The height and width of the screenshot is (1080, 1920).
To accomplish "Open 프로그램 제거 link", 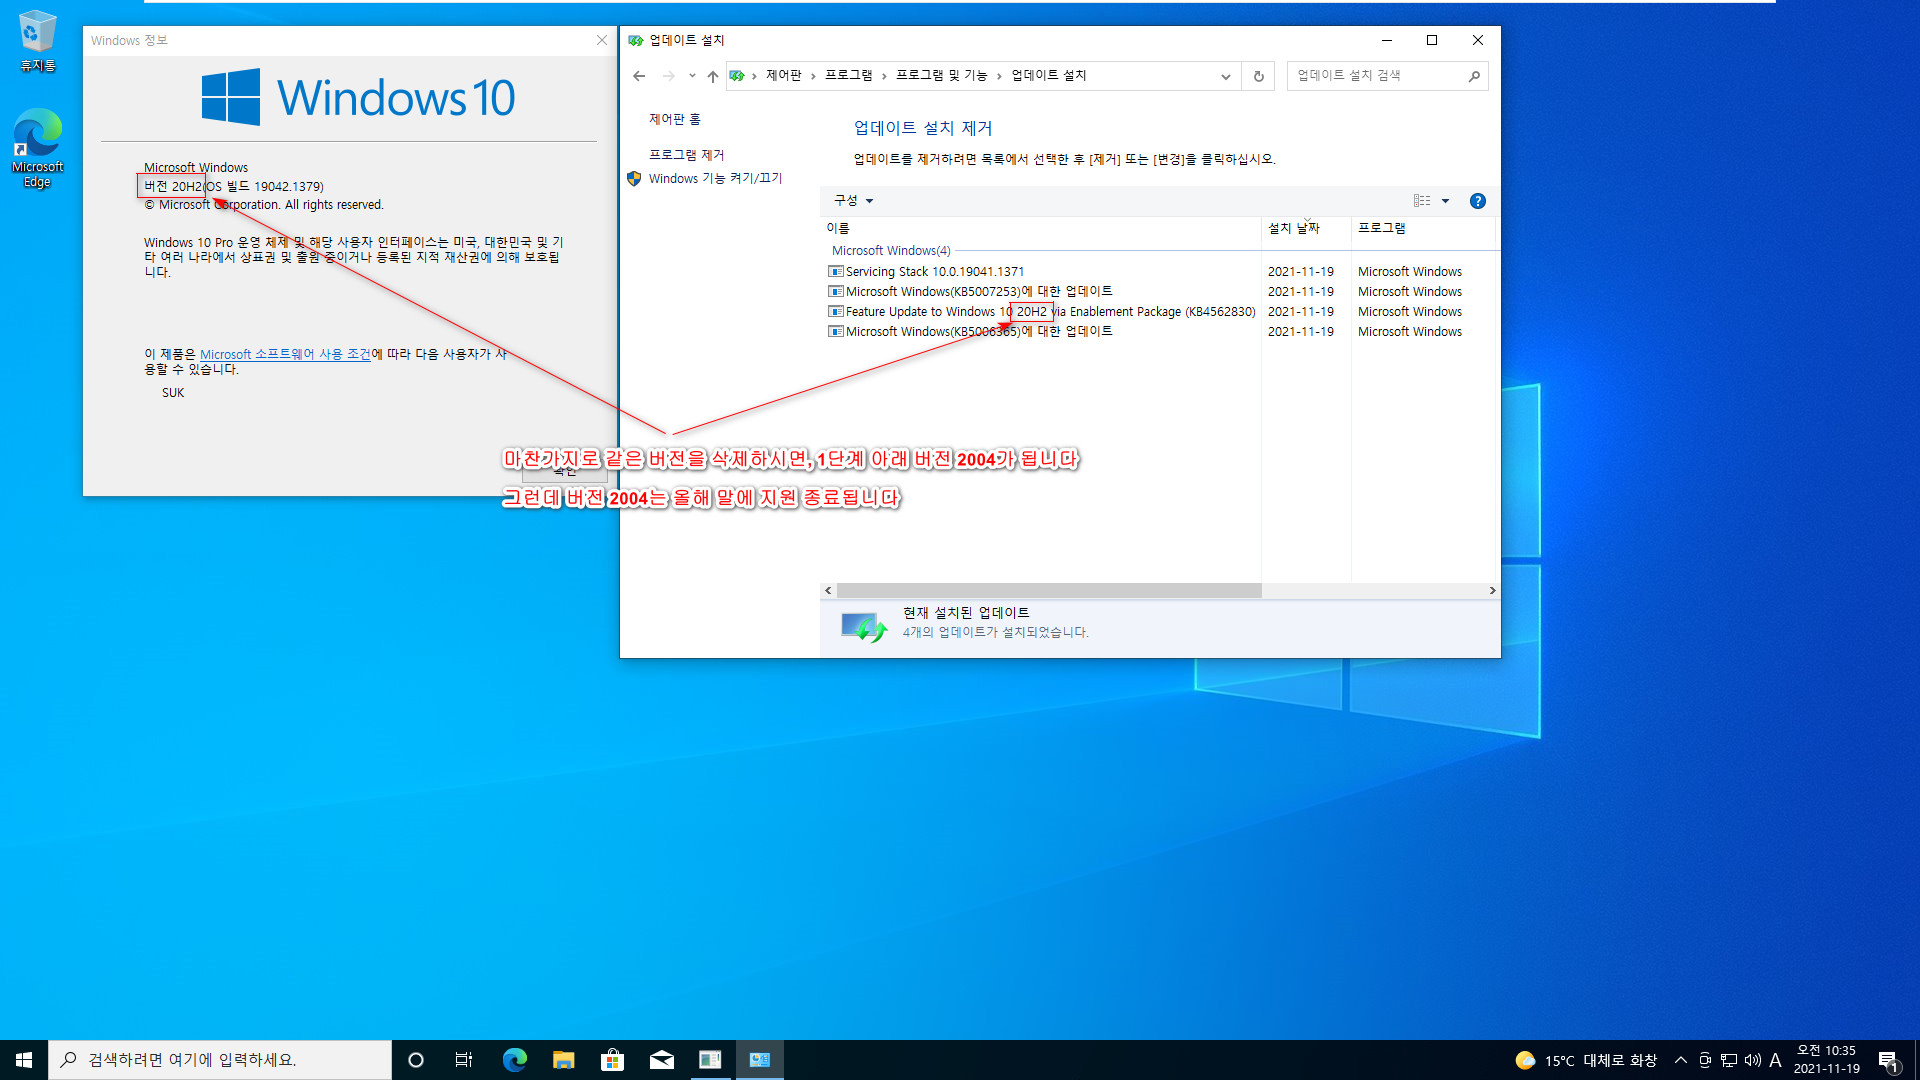I will 686,155.
